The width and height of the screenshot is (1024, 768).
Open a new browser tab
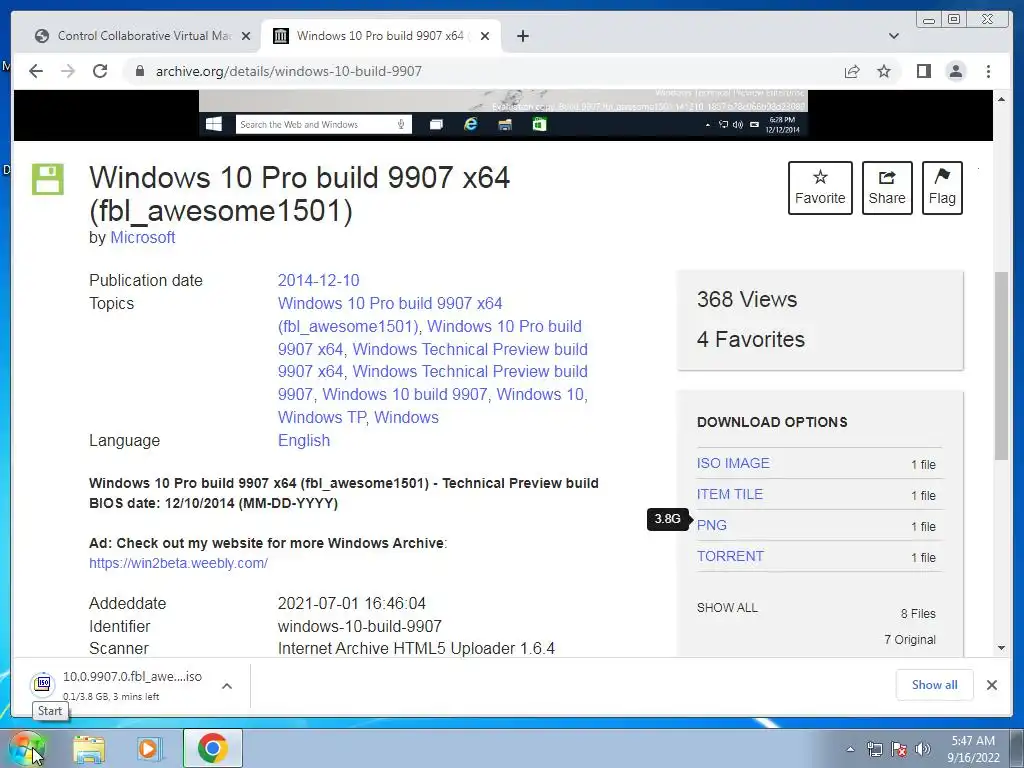(x=522, y=36)
